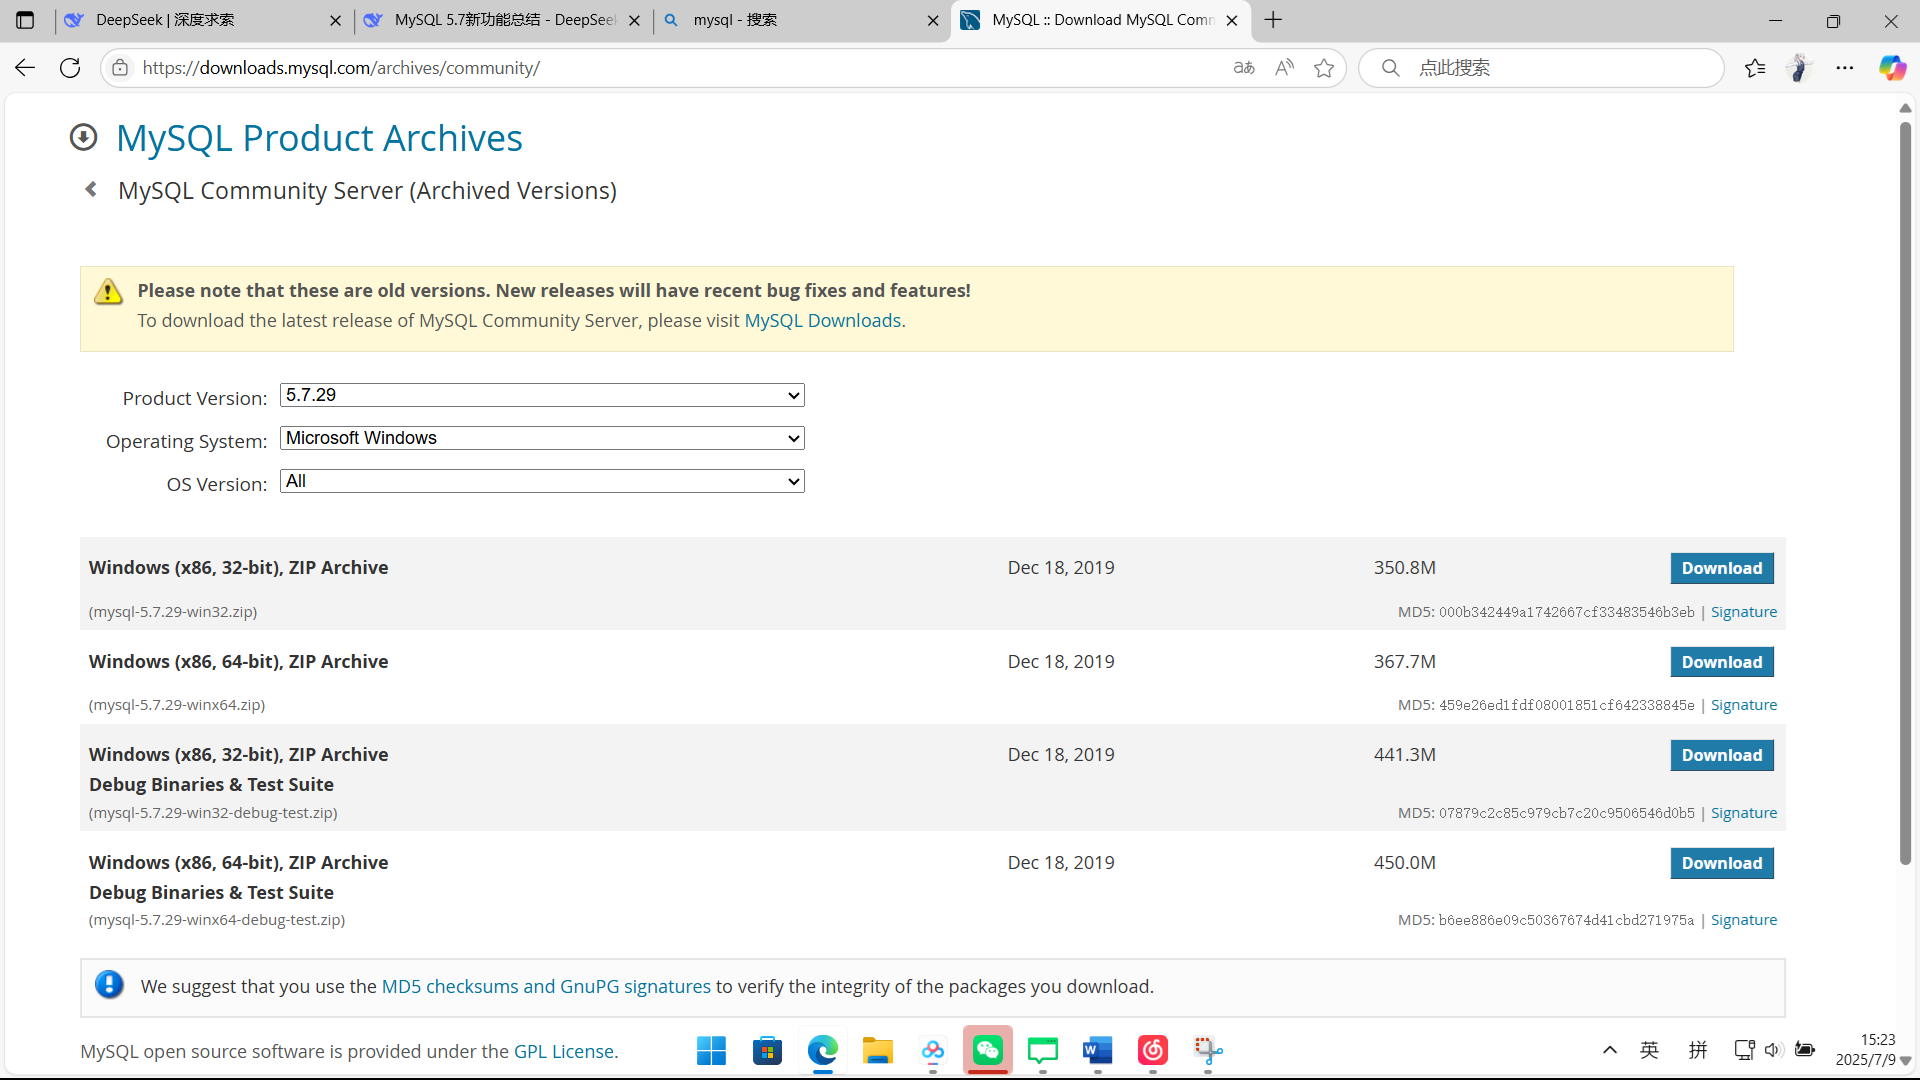Click the read aloud icon
Image resolution: width=1920 pixels, height=1080 pixels.
pyautogui.click(x=1284, y=68)
